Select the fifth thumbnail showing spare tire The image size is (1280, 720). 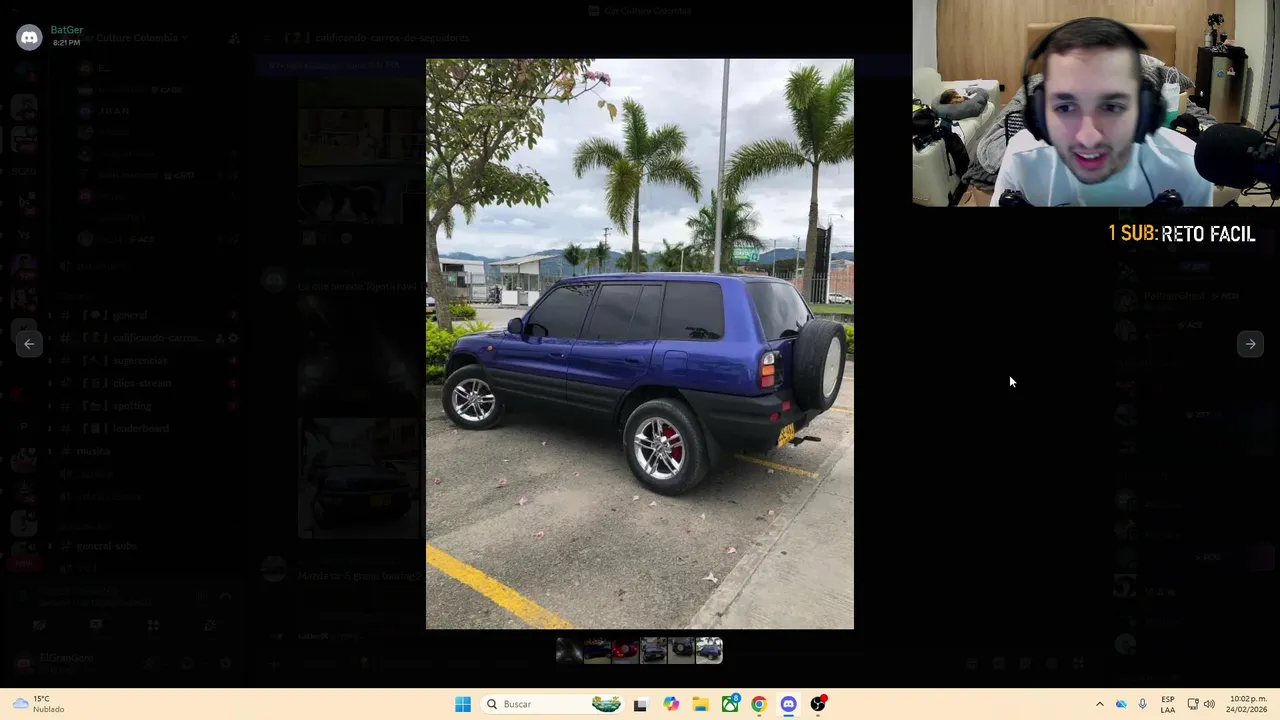point(681,651)
